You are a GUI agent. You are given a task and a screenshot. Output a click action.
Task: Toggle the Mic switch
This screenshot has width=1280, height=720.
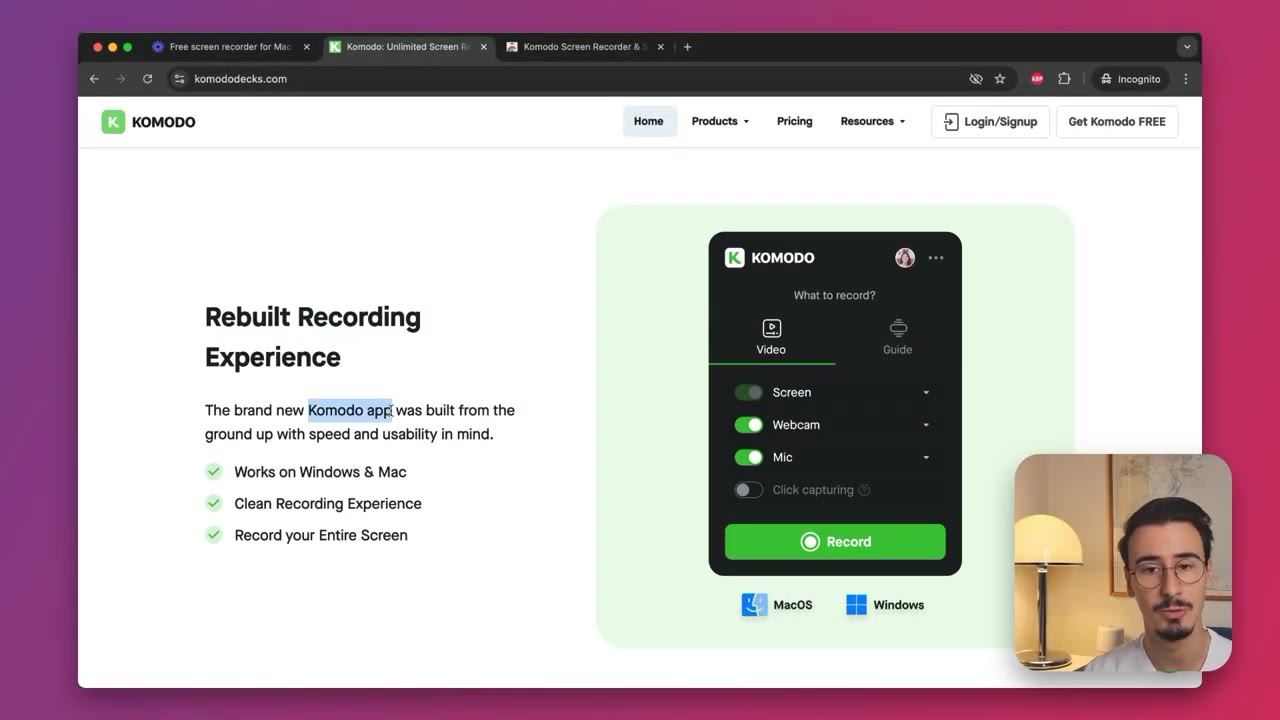(x=748, y=457)
